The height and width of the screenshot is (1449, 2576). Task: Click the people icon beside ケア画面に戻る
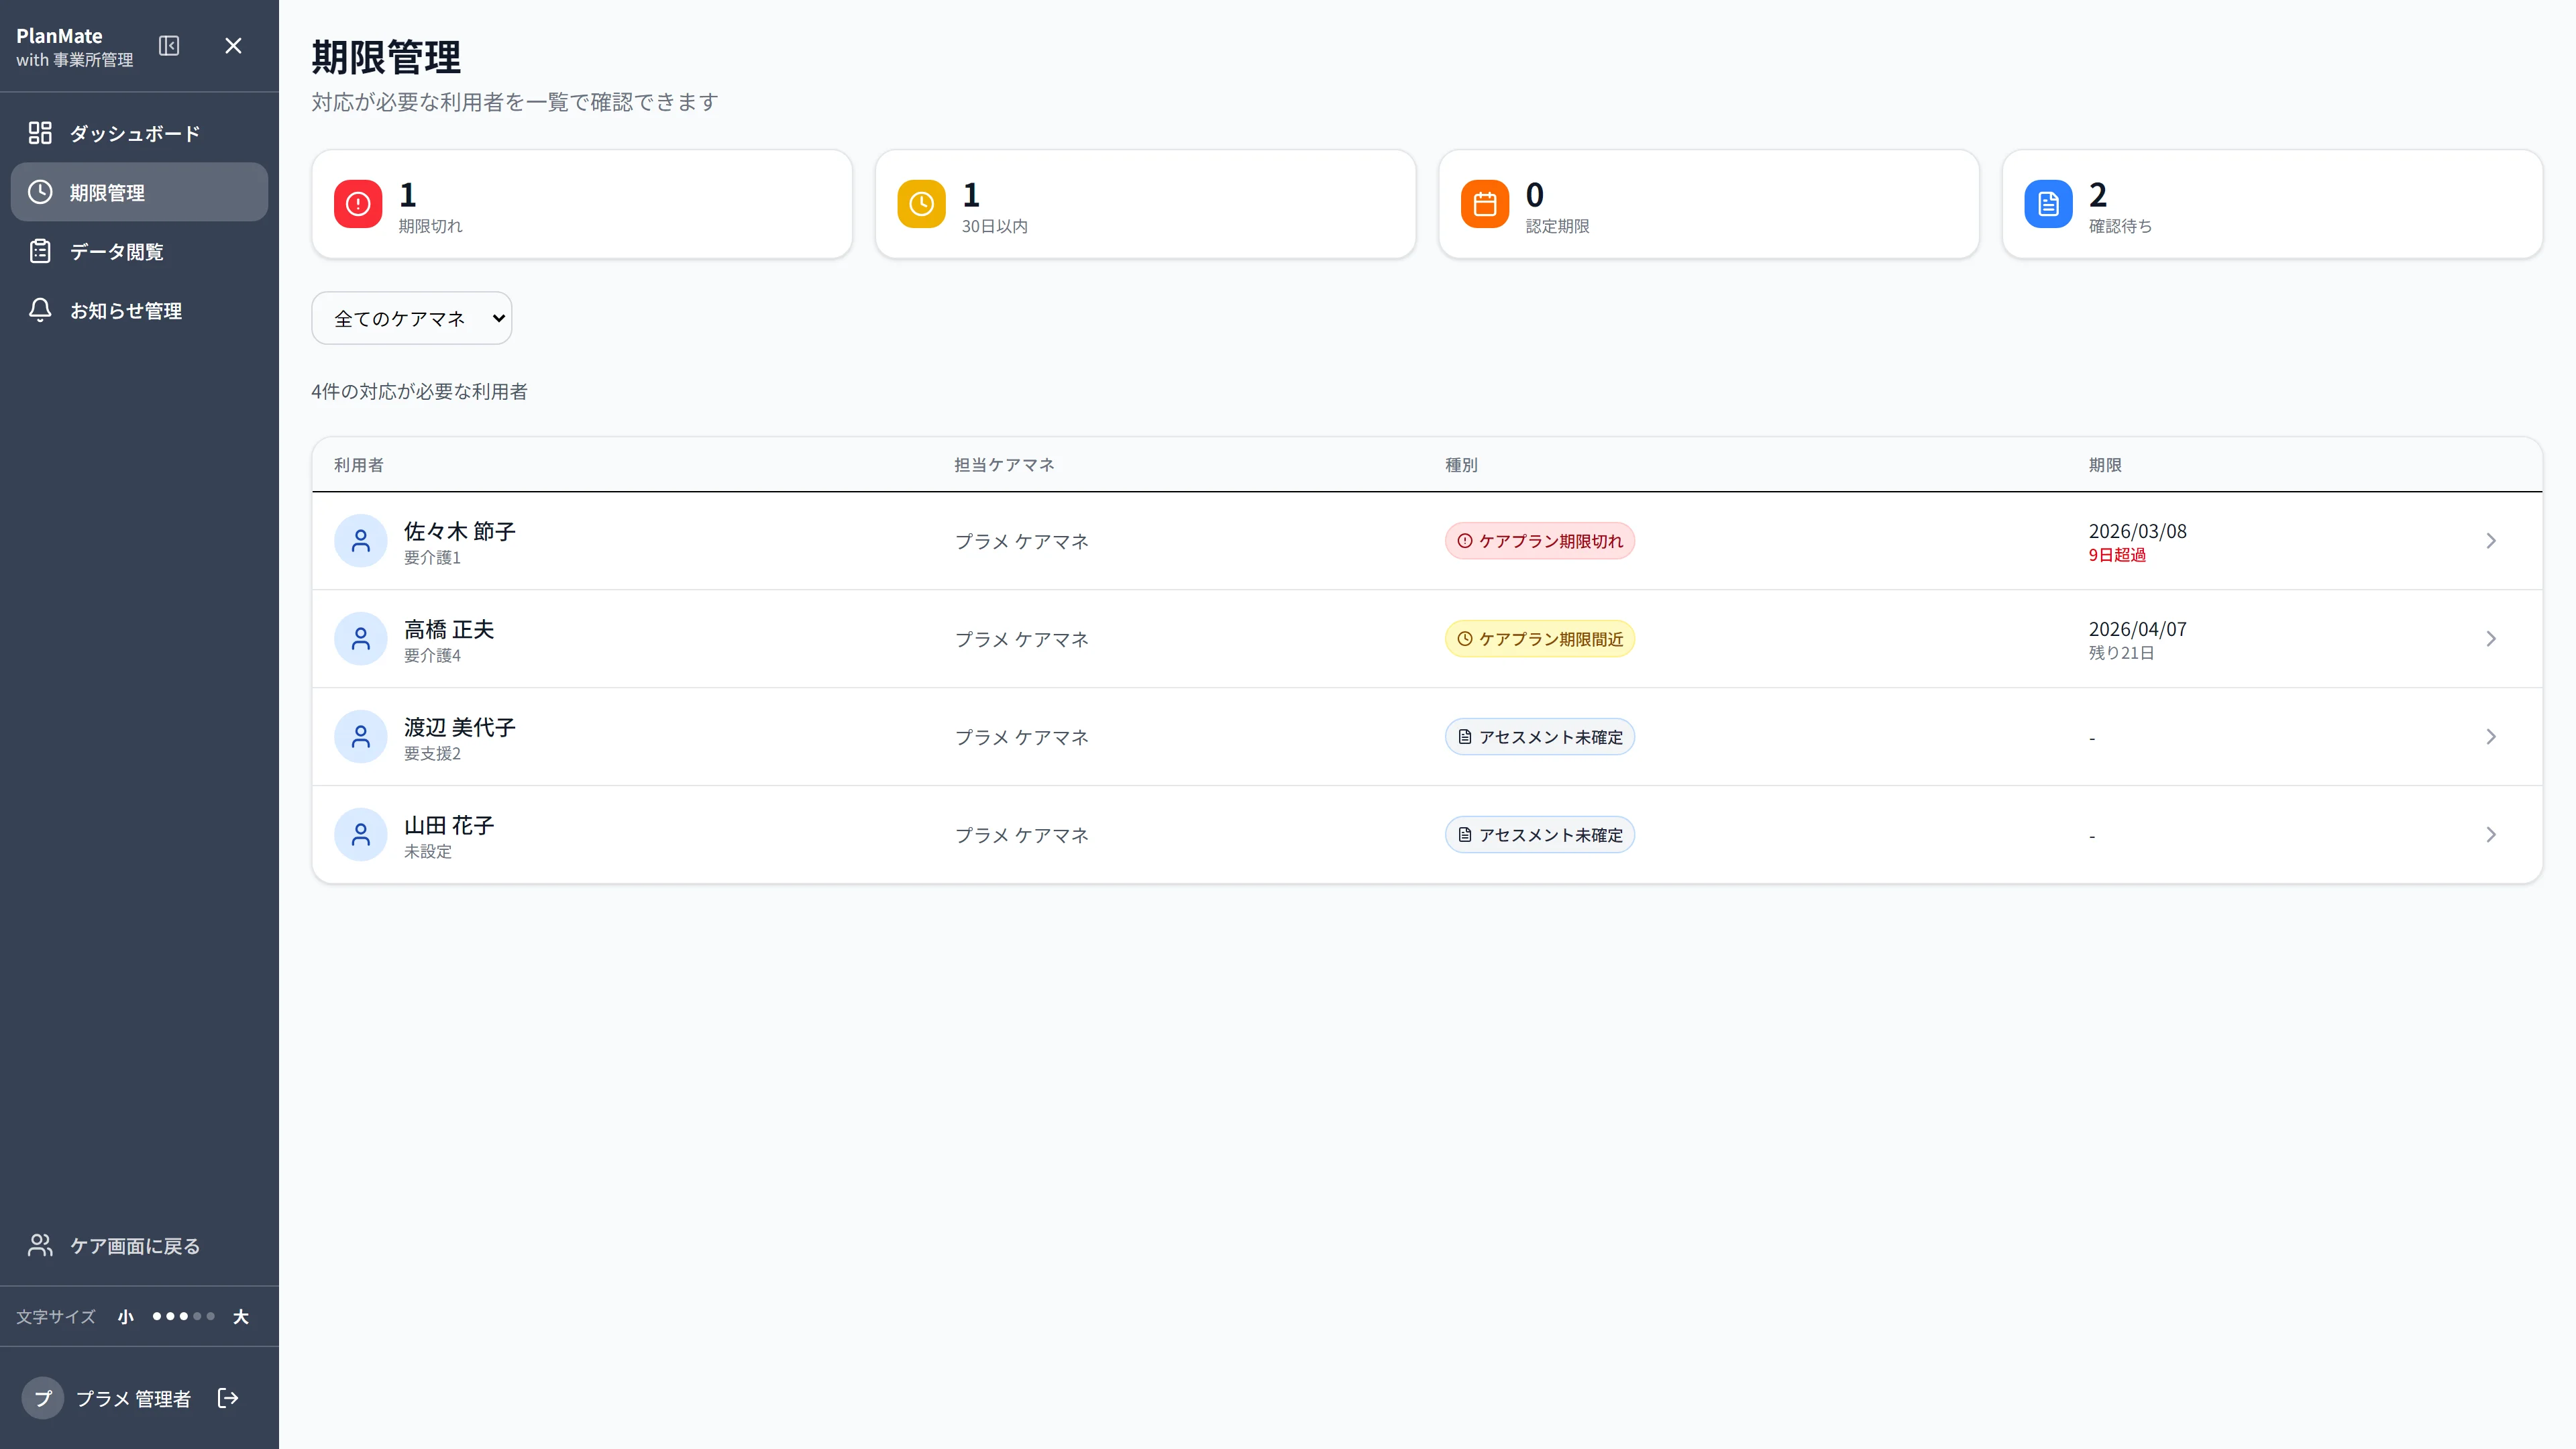[40, 1245]
